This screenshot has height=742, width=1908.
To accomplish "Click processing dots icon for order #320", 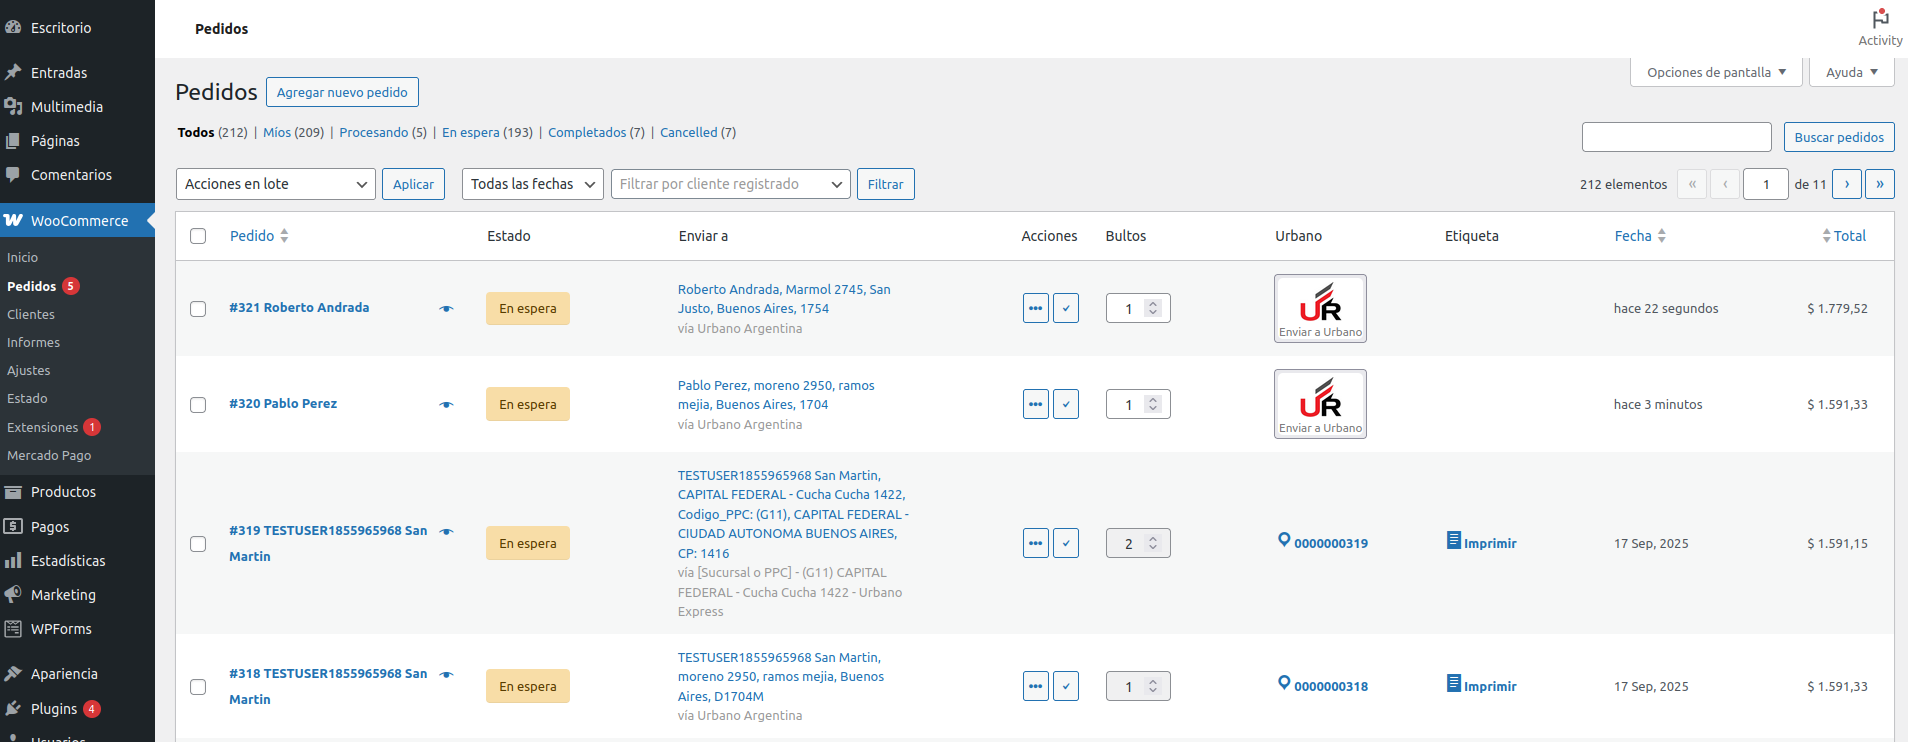I will tap(1035, 404).
